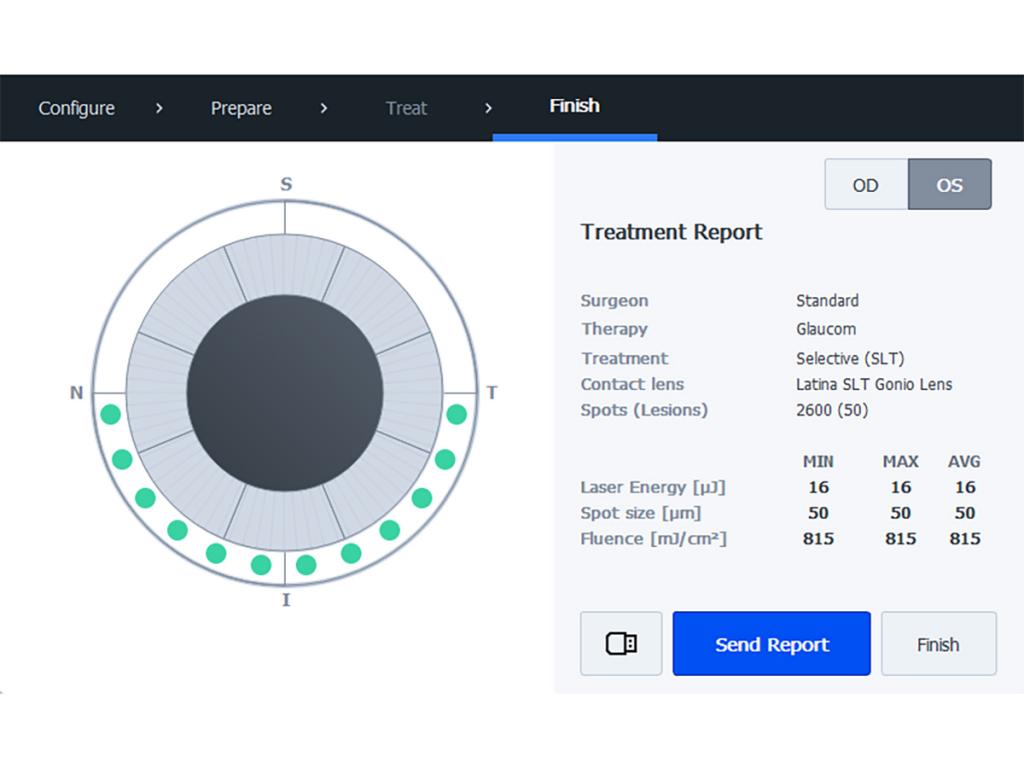The width and height of the screenshot is (1024, 768).
Task: Click the topmost green marker below the N label
Action: tap(110, 413)
